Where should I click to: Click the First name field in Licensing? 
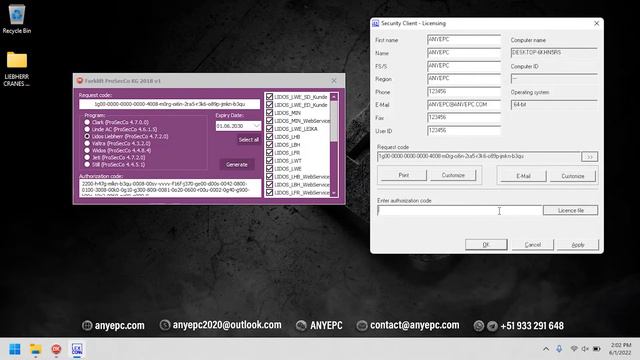(x=464, y=40)
